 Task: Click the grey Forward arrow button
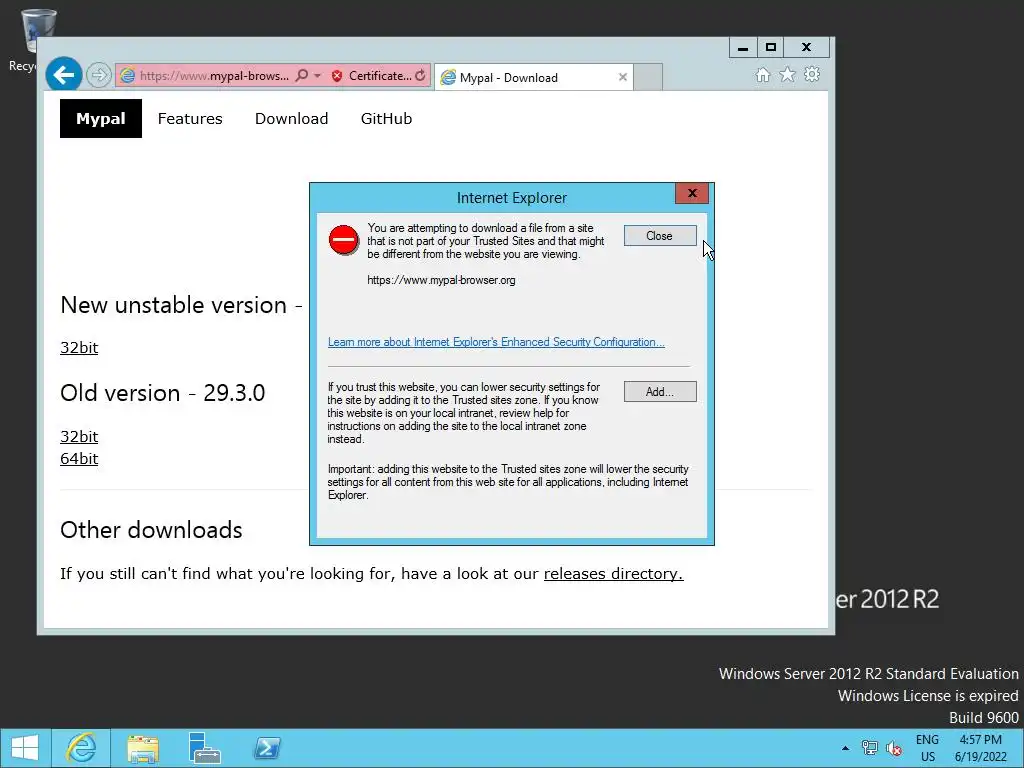[99, 75]
